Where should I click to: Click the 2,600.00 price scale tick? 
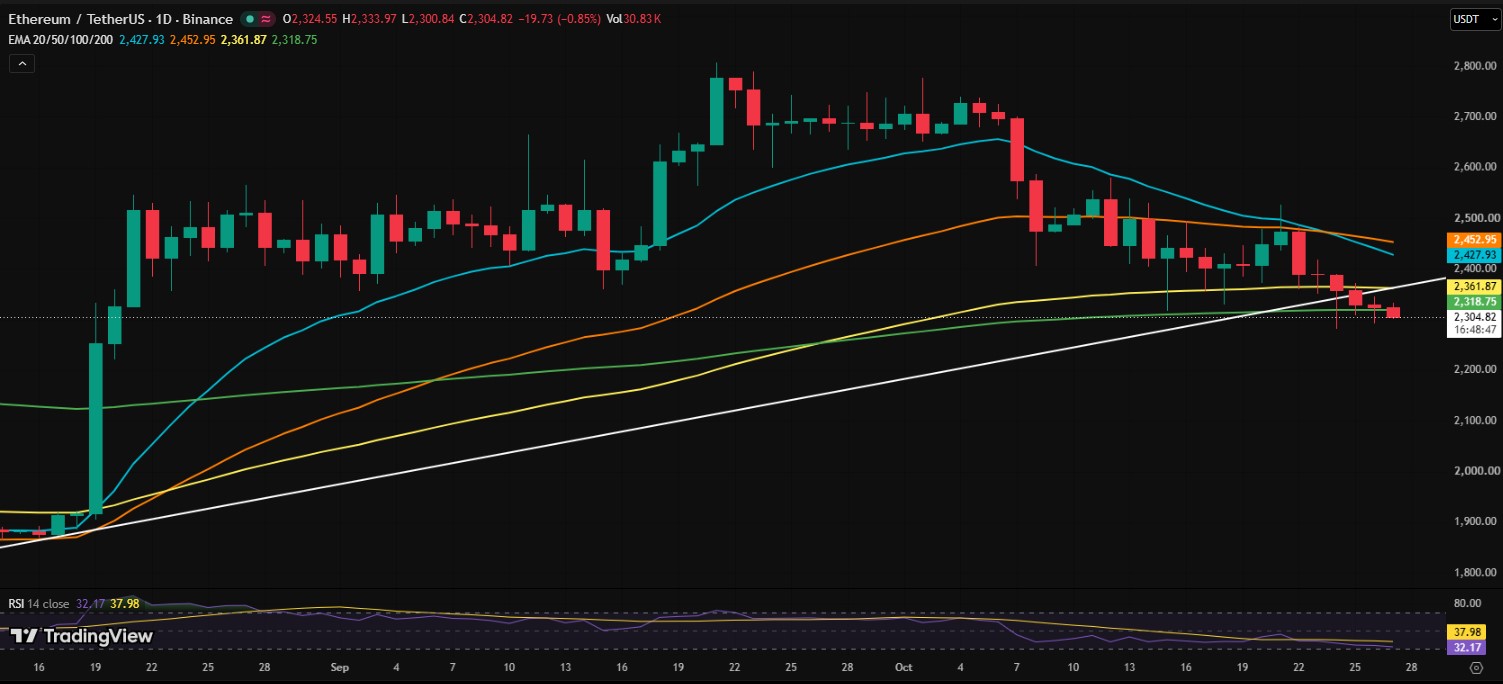(x=1473, y=167)
